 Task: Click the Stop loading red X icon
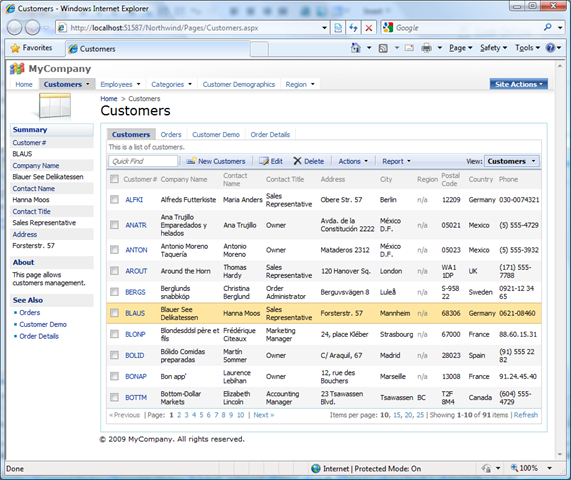click(369, 28)
